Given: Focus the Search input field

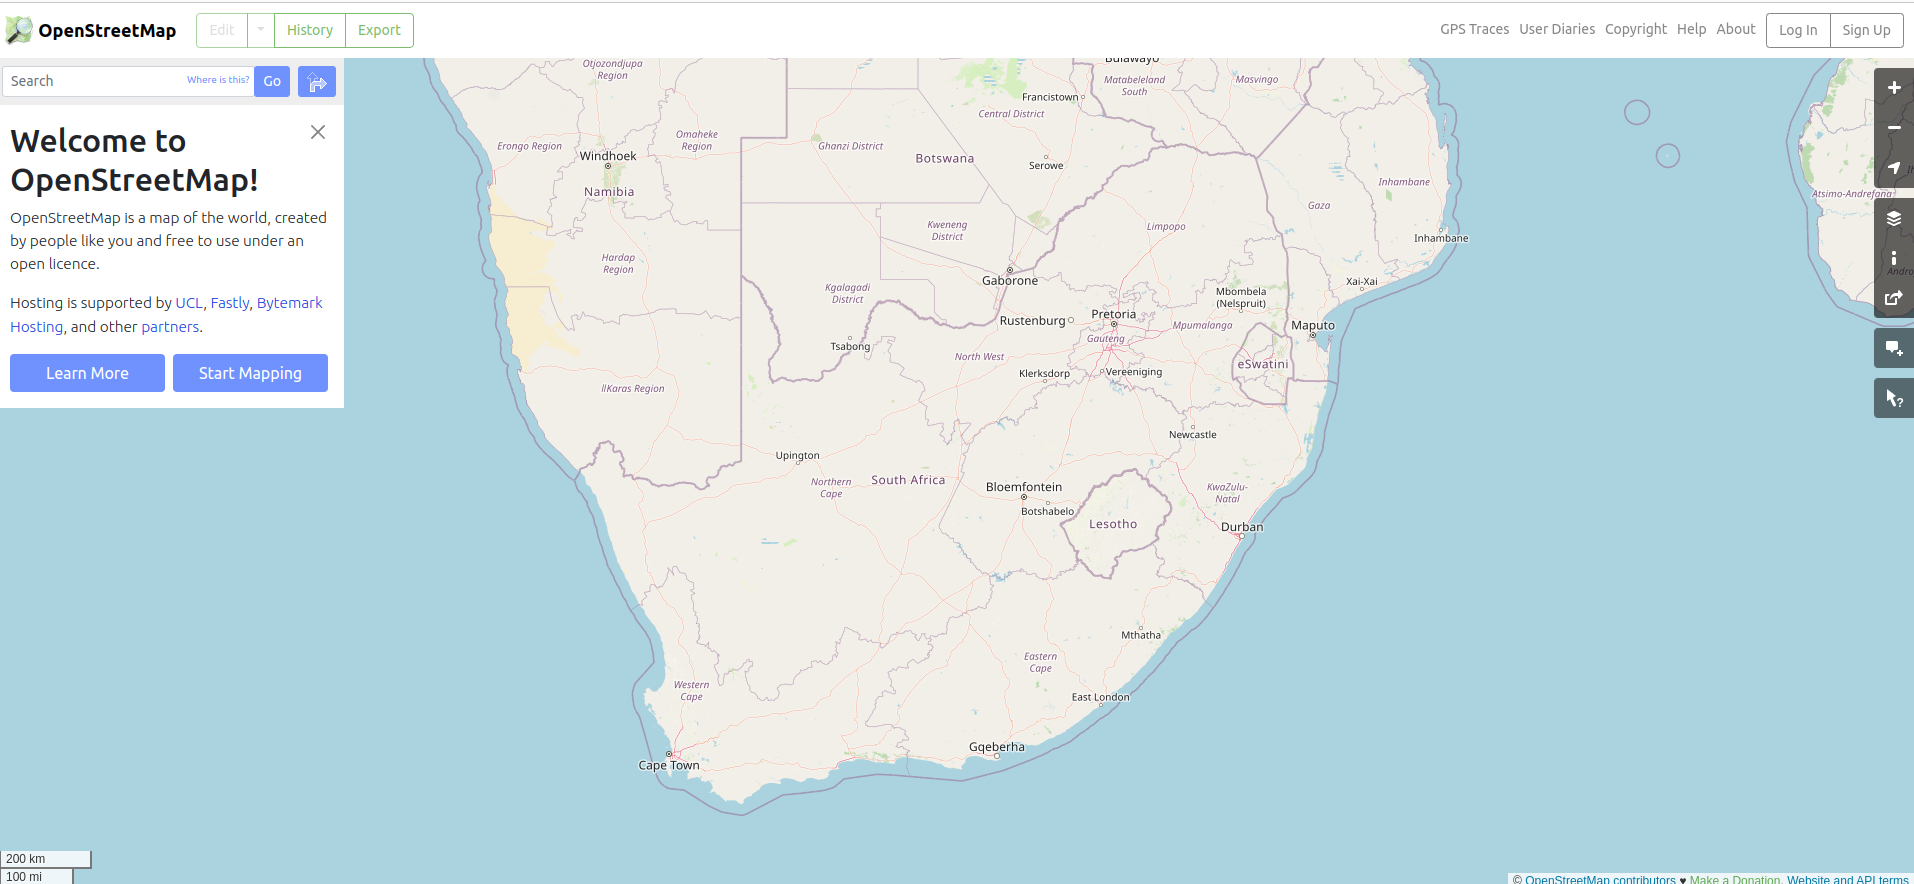Looking at the screenshot, I should pyautogui.click(x=95, y=81).
